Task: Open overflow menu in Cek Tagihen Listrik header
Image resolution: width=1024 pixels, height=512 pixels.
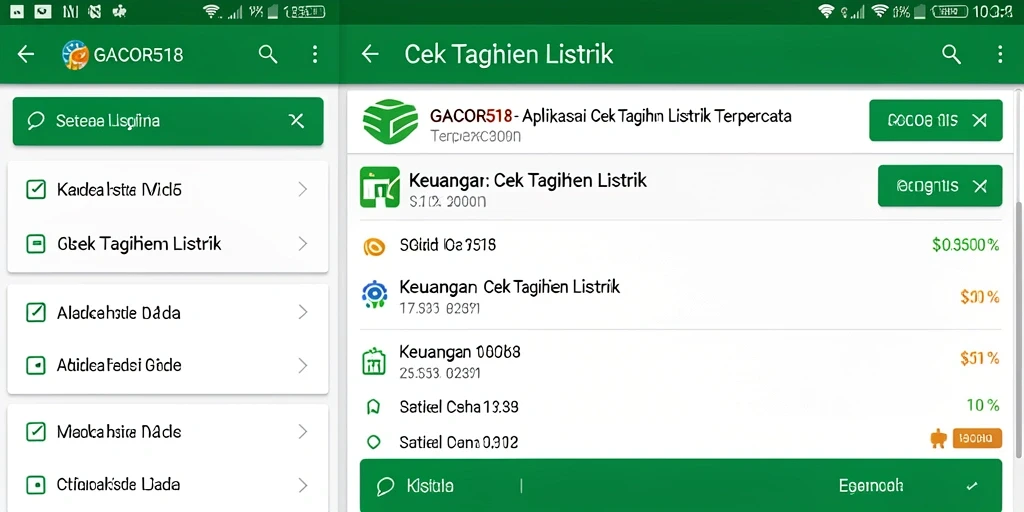Action: pos(999,55)
